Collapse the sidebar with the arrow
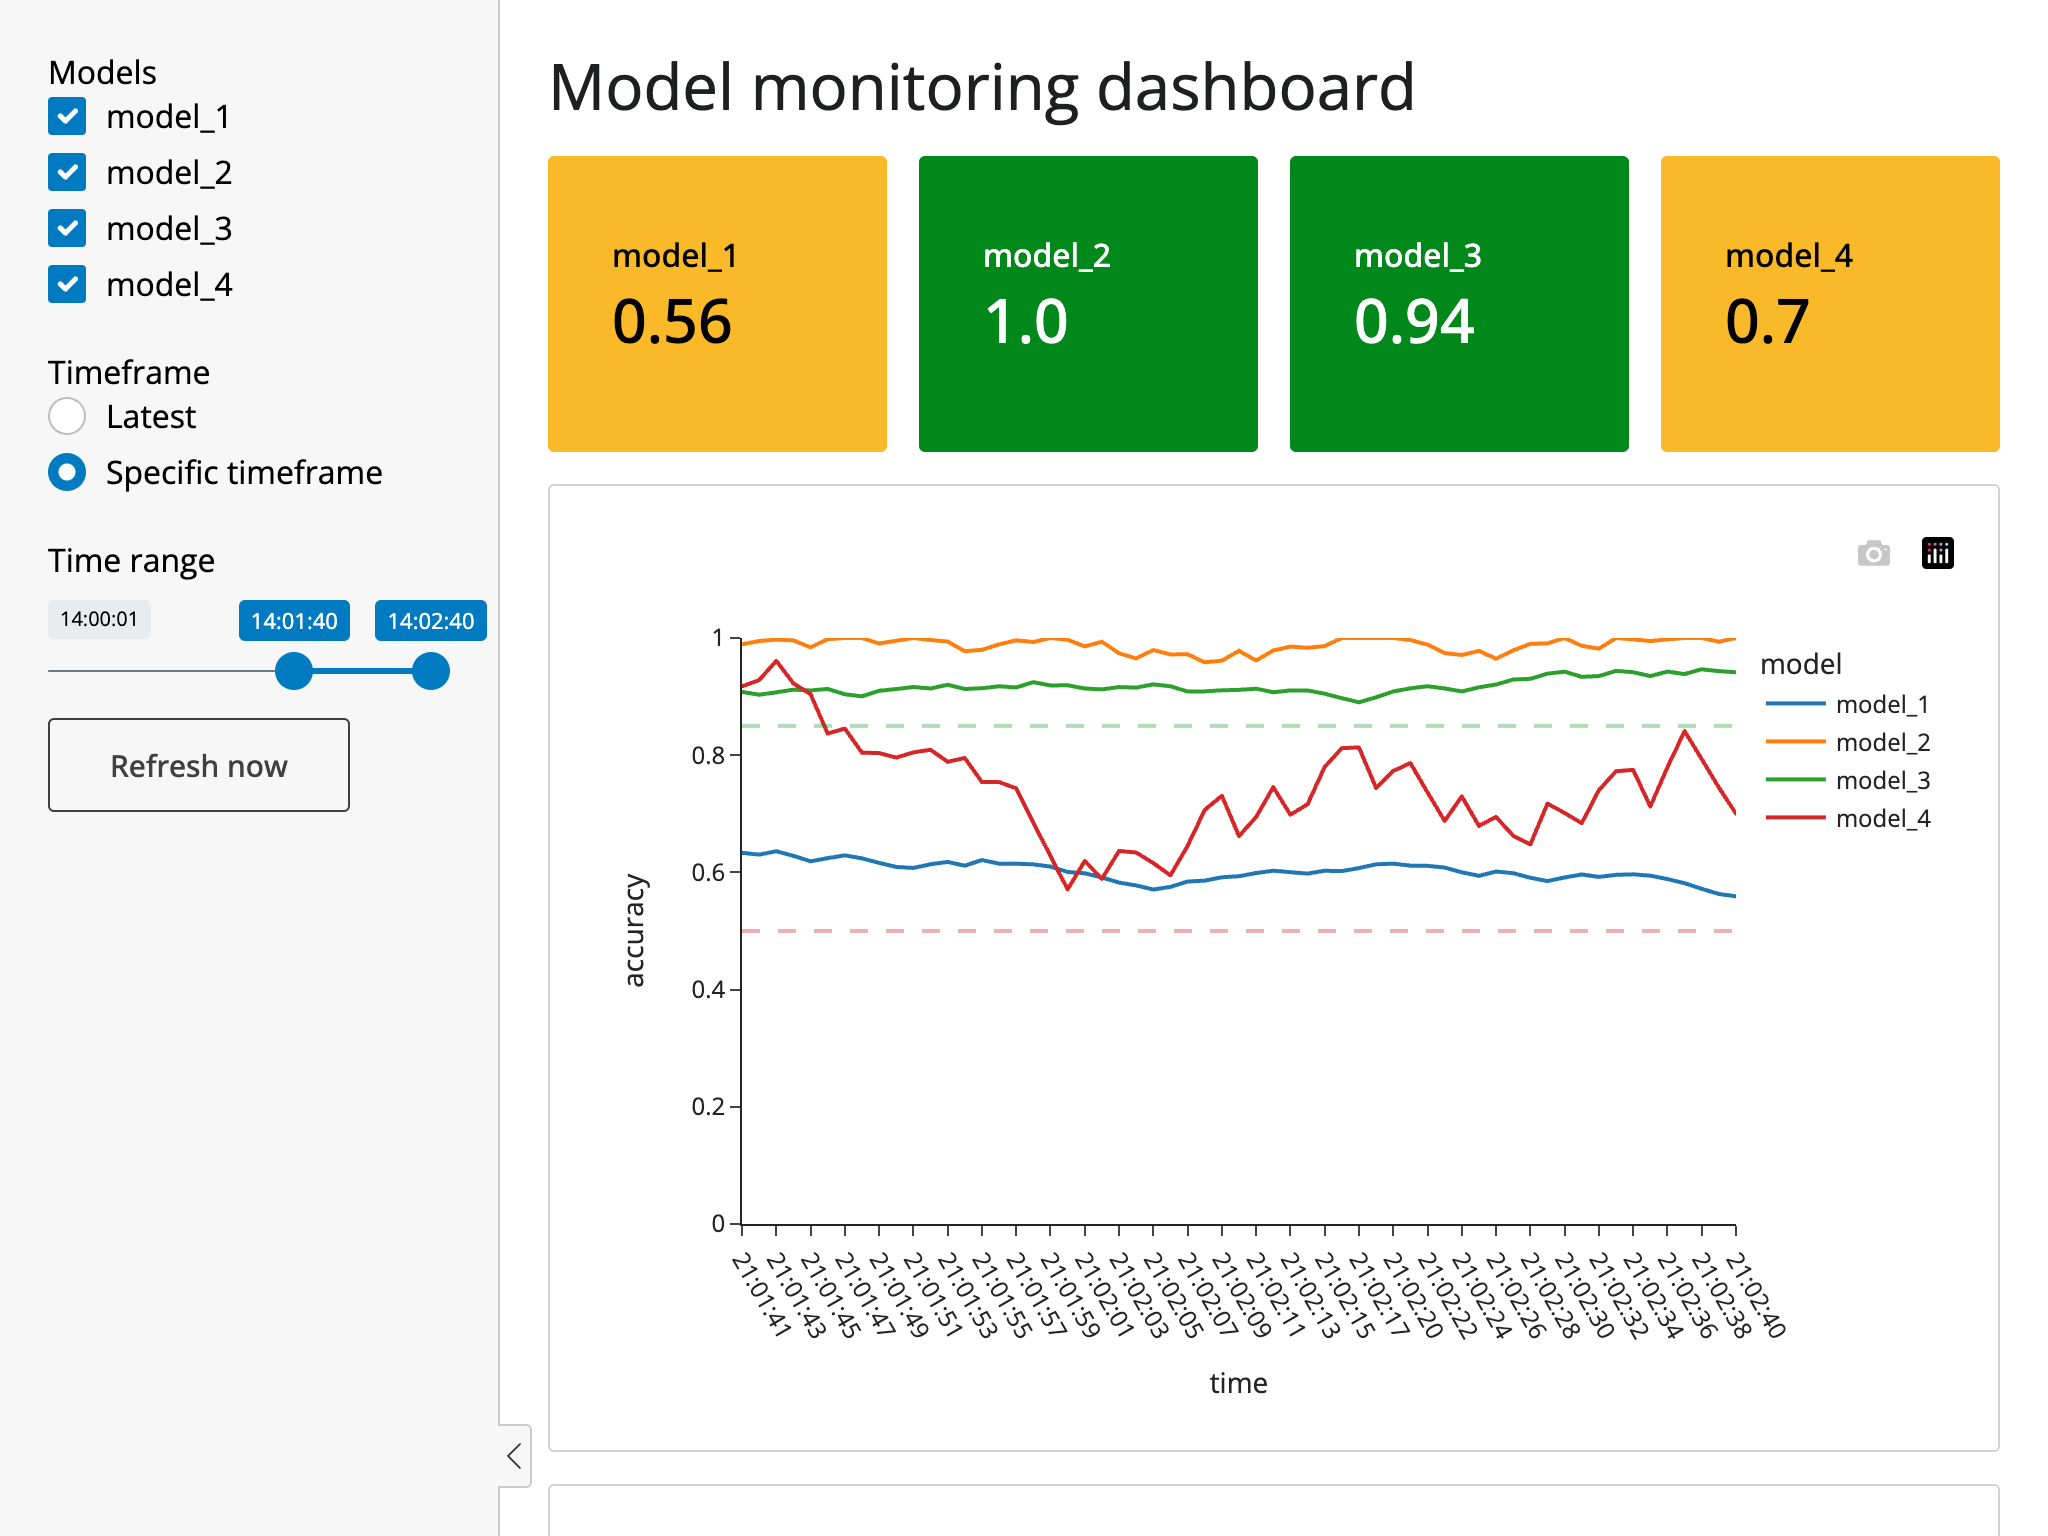2048x1536 pixels. tap(514, 1455)
